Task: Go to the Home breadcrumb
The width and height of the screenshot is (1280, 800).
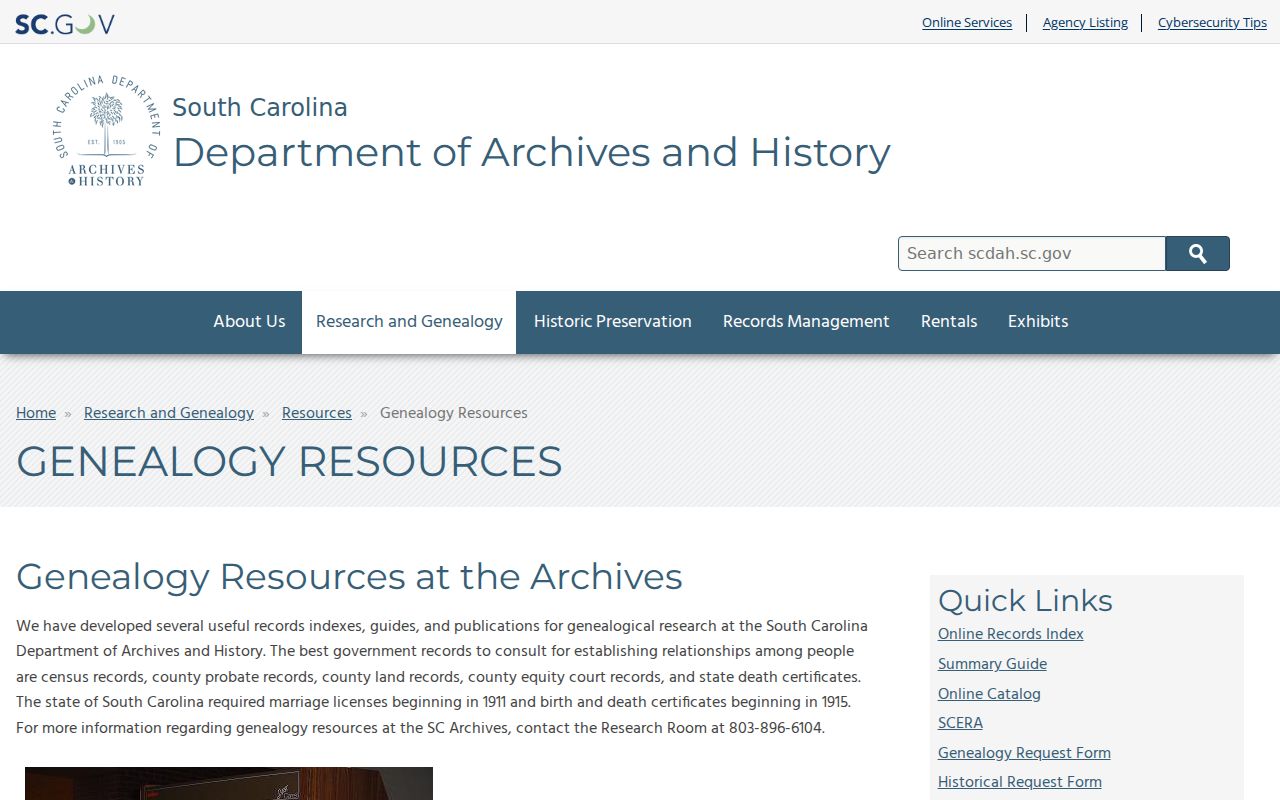Action: (x=36, y=413)
